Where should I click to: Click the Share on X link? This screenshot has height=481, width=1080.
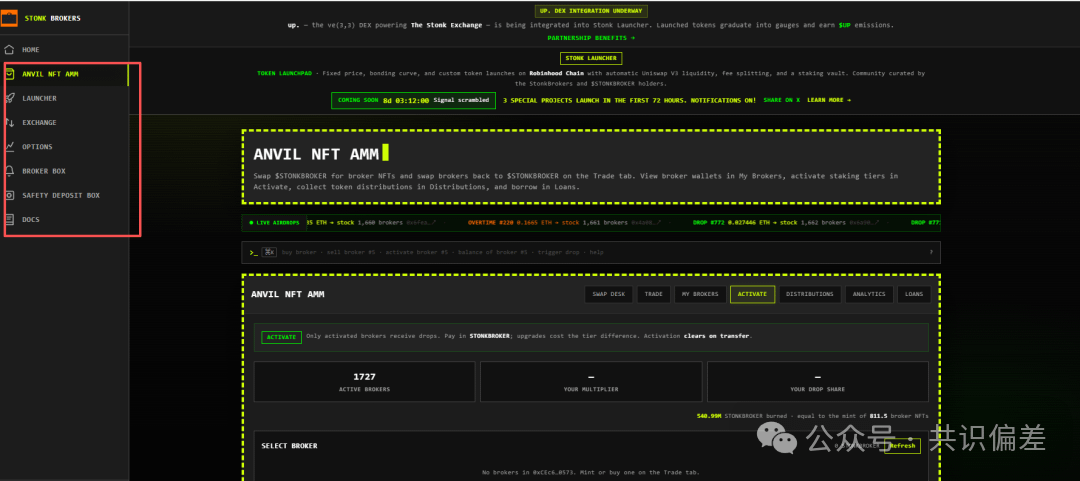(x=781, y=100)
